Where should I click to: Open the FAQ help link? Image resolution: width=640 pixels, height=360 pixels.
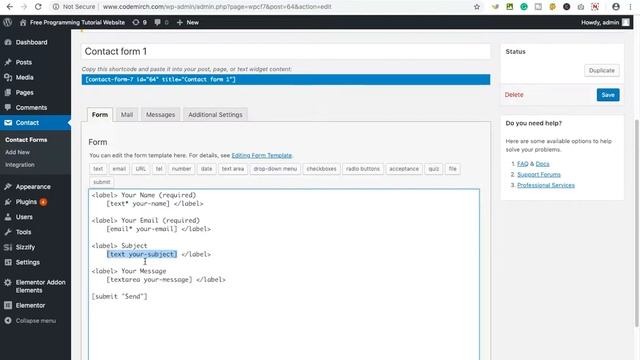click(x=522, y=164)
